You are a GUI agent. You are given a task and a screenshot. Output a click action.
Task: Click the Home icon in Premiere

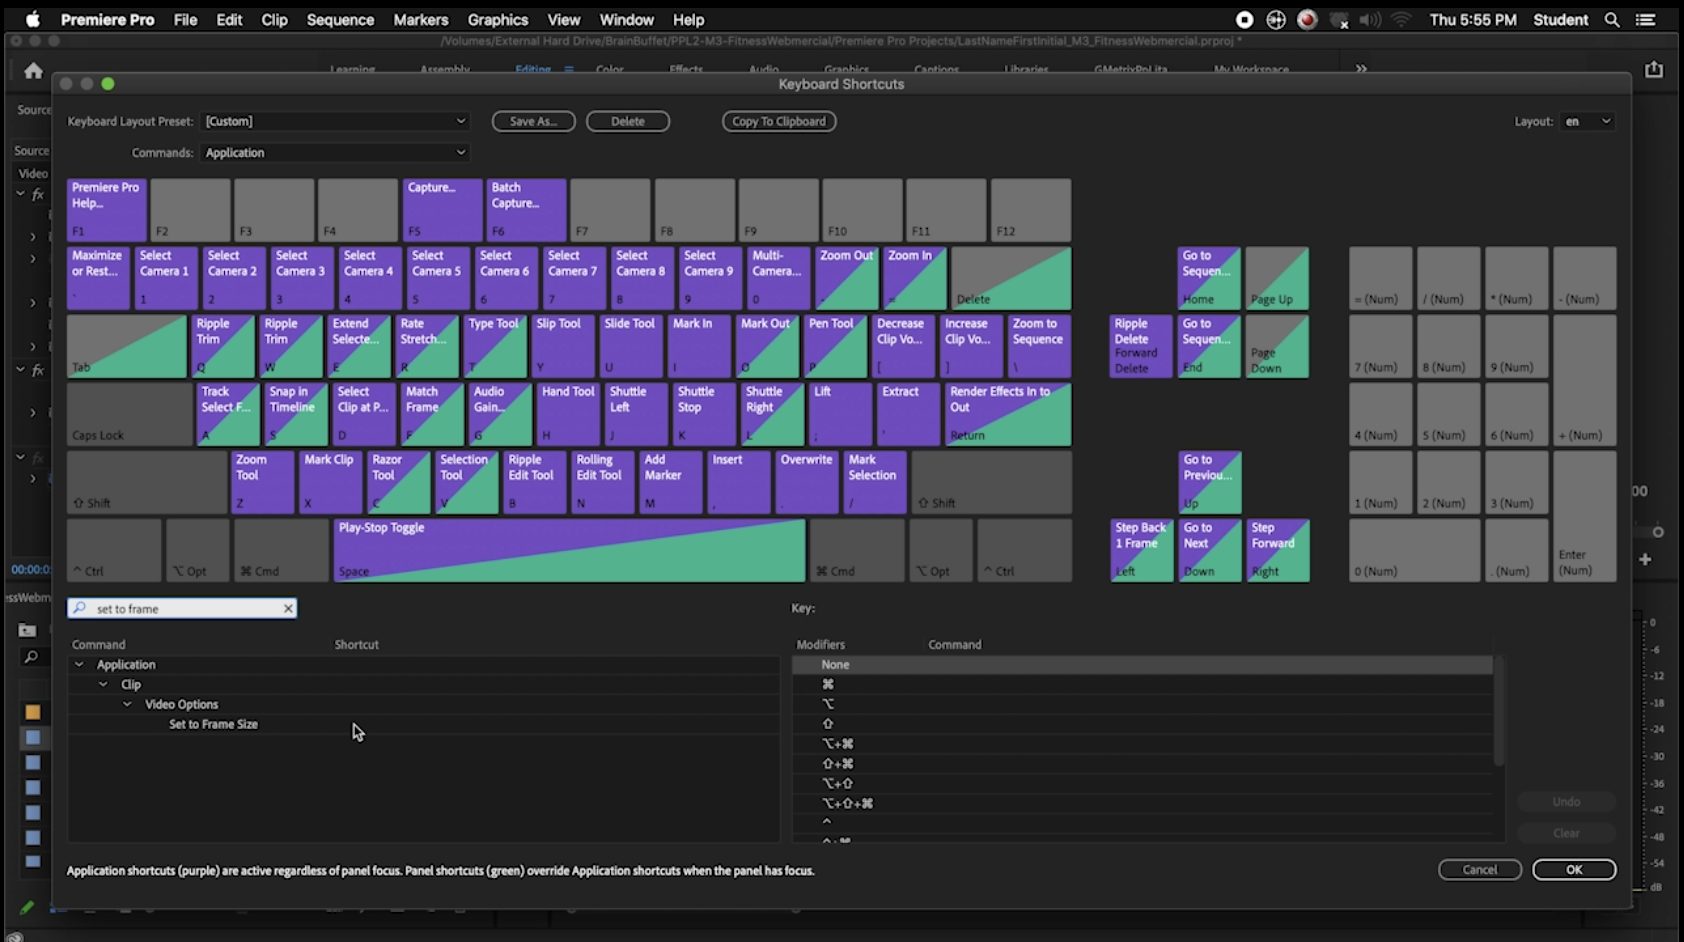click(x=33, y=70)
